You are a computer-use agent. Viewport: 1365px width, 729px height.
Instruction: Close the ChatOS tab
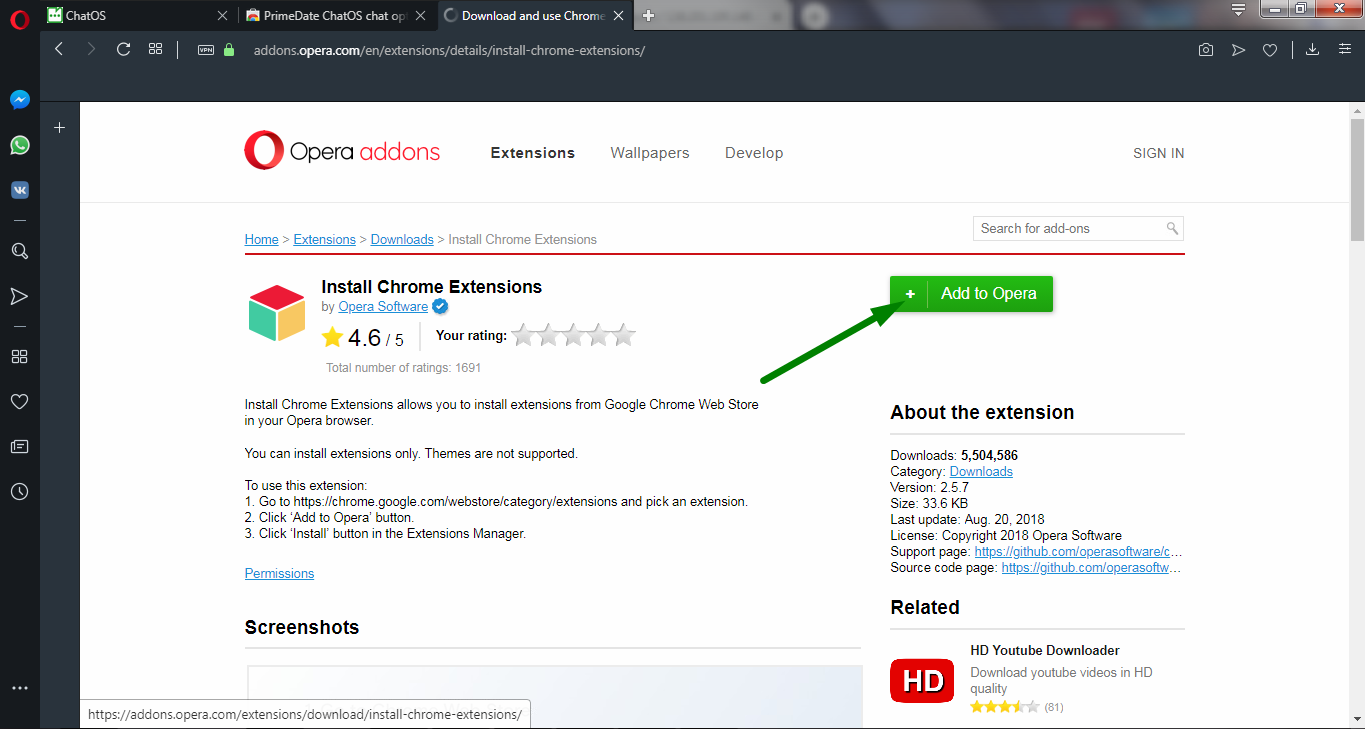222,15
